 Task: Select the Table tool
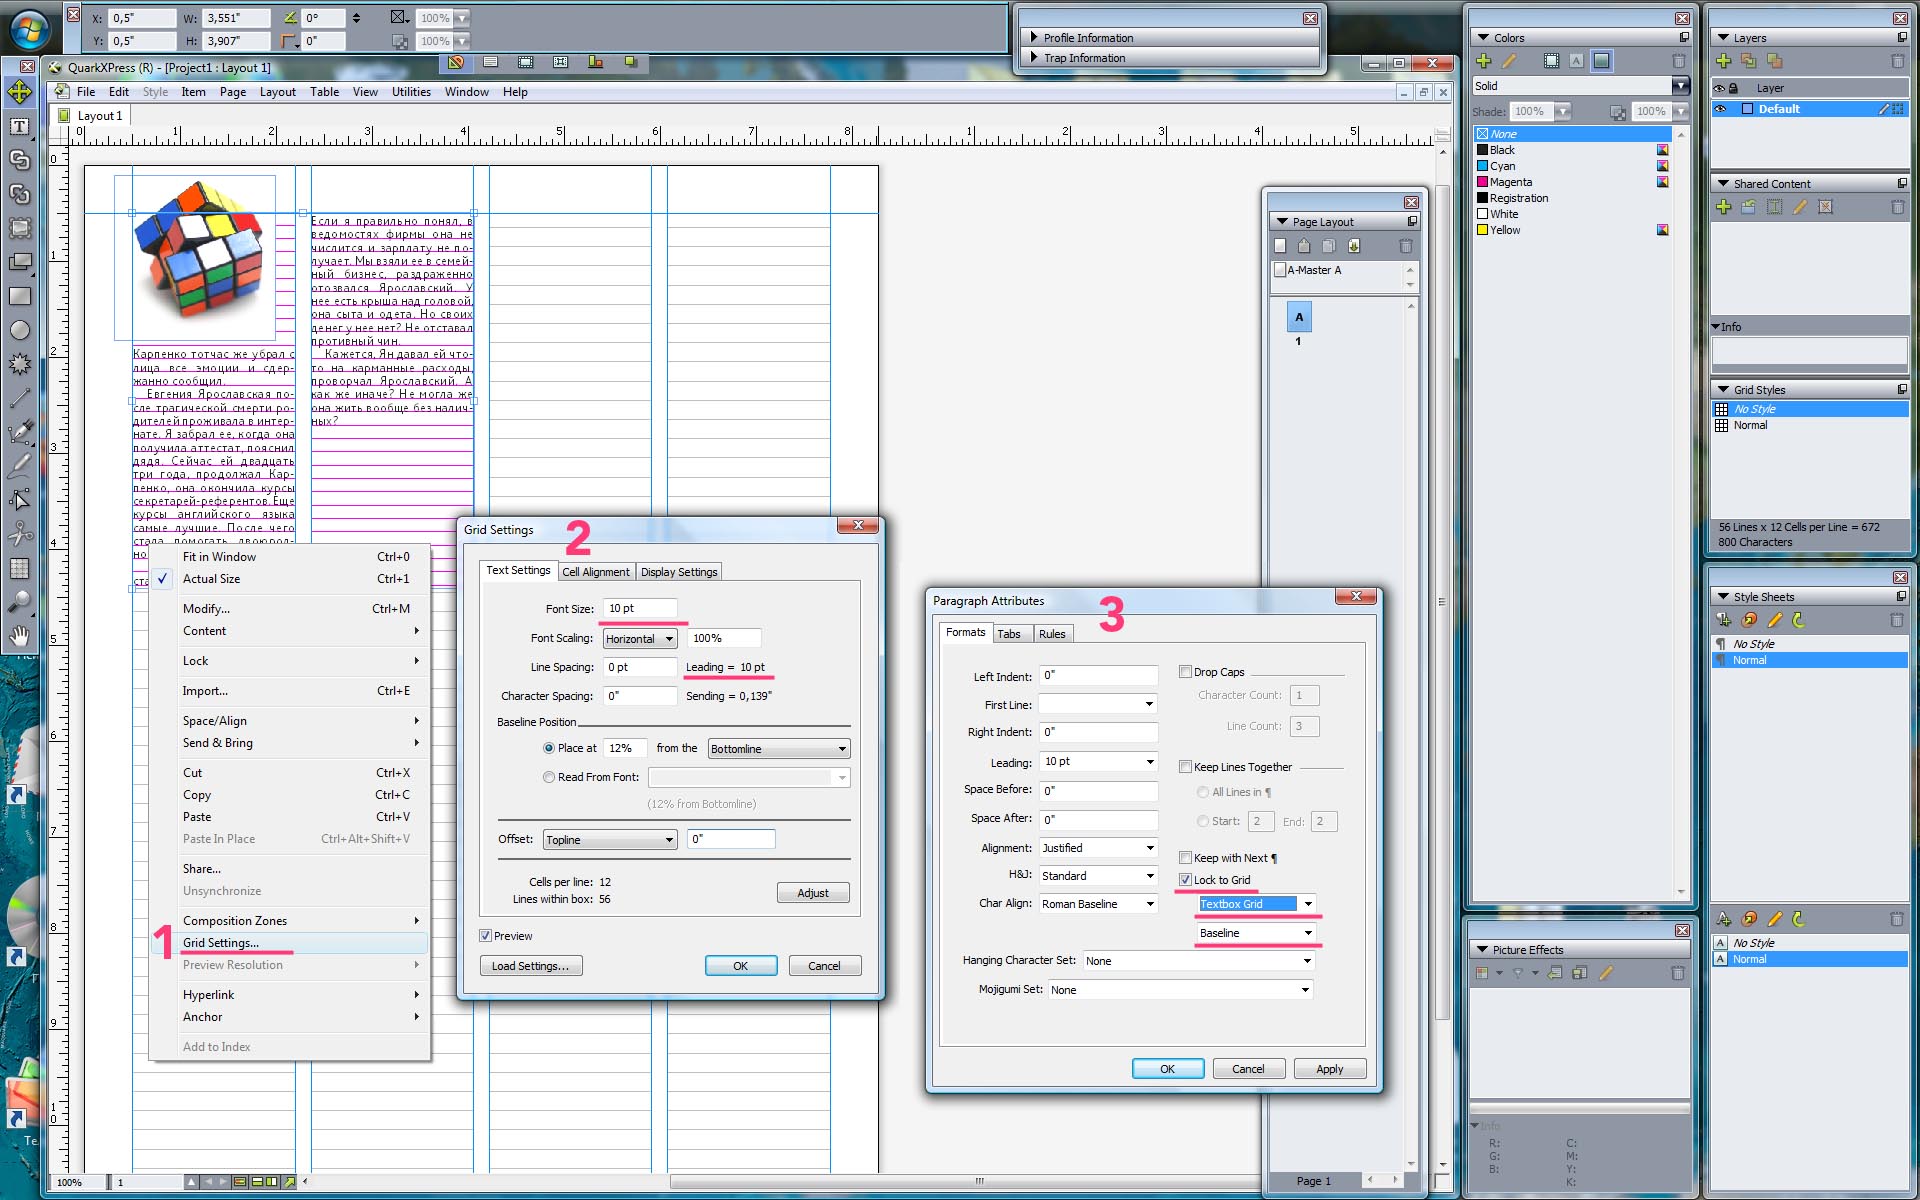point(19,568)
